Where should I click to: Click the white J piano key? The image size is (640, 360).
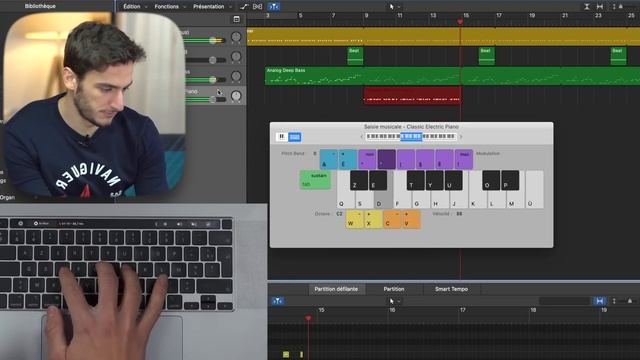[459, 200]
